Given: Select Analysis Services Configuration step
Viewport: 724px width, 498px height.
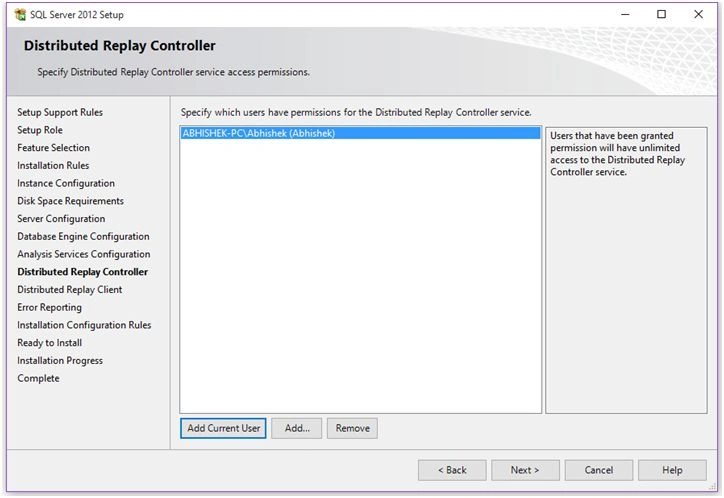Looking at the screenshot, I should click(x=84, y=254).
